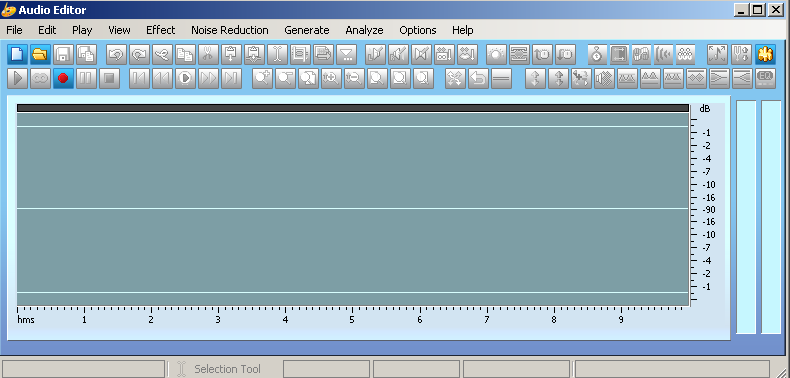Click the Save floppy disk icon
This screenshot has width=790, height=378.
pyautogui.click(x=63, y=54)
